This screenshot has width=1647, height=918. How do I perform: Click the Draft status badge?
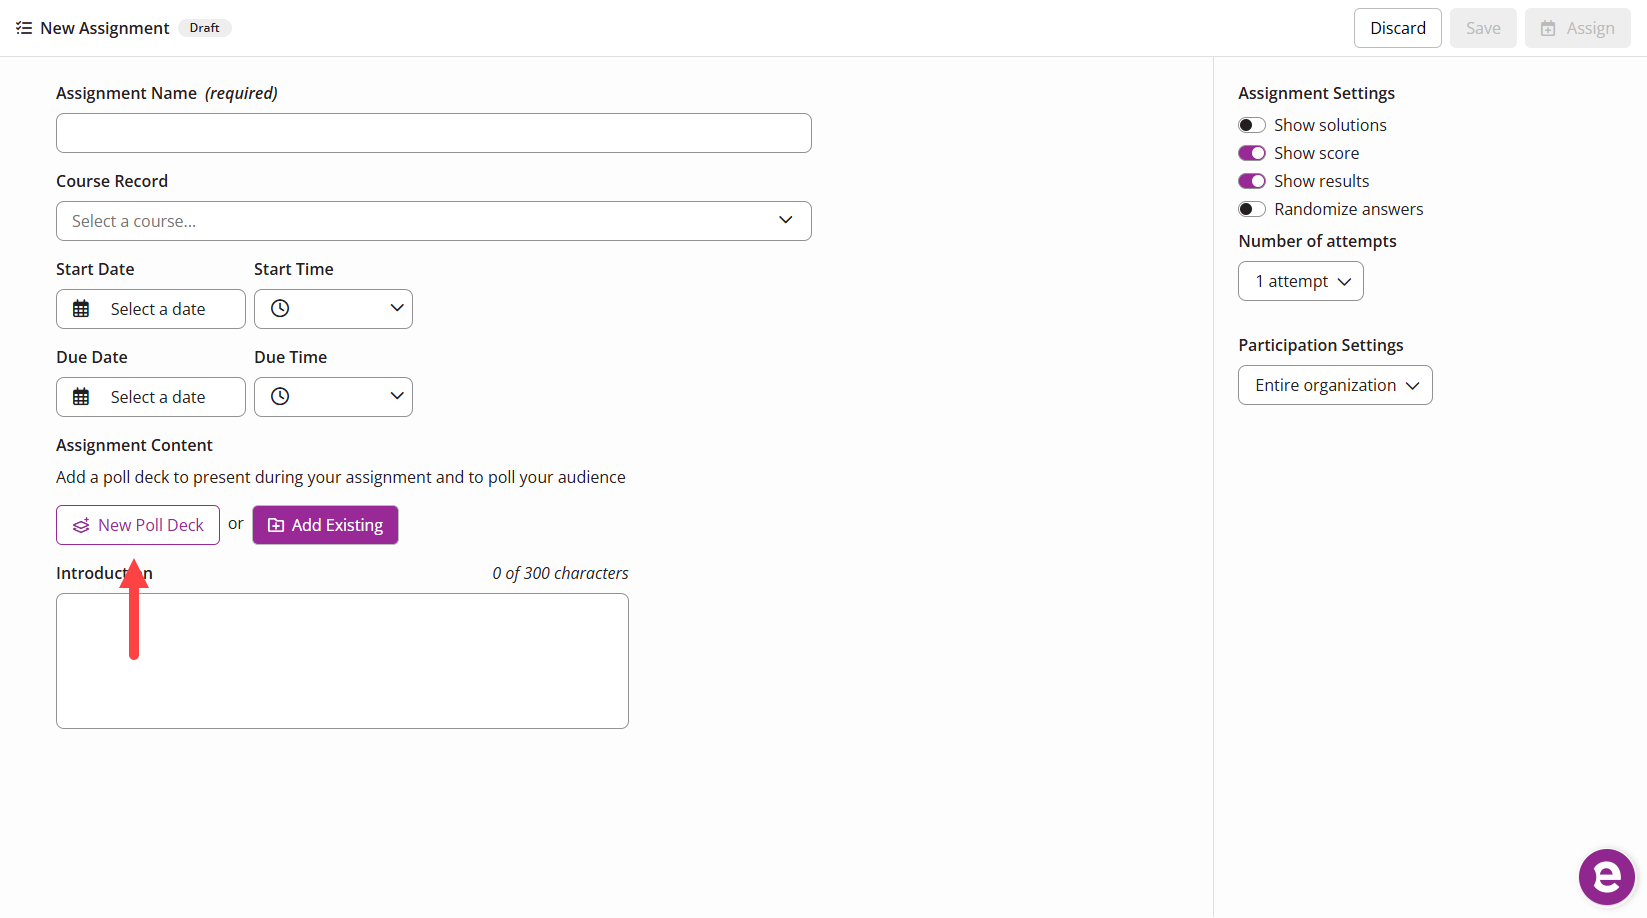[x=205, y=28]
